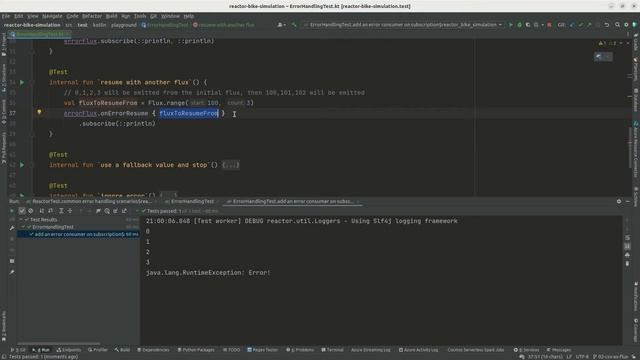Screen dimensions: 640x360
Task: Open the Build menu
Action: (x=111, y=16)
